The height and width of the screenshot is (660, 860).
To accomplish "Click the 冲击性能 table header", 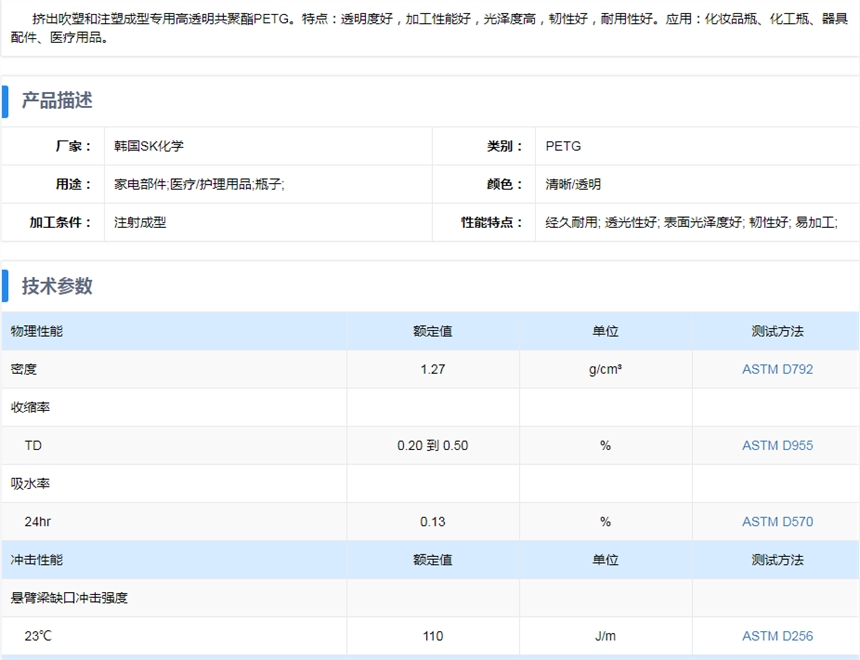I will tap(37, 560).
